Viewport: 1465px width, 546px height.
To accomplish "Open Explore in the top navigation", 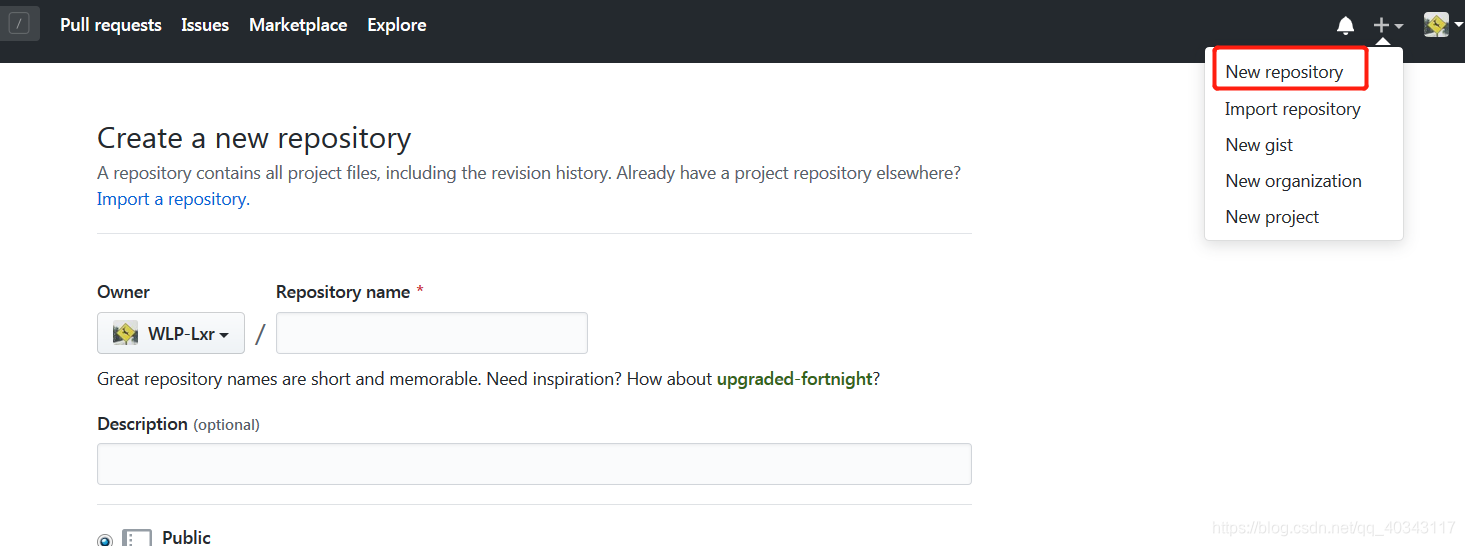I will point(397,25).
